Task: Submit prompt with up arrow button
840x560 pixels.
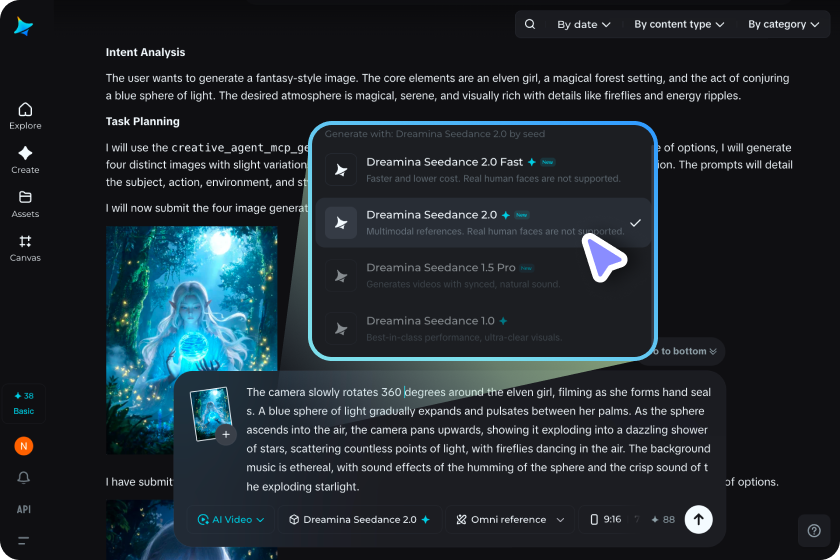Action: click(699, 519)
